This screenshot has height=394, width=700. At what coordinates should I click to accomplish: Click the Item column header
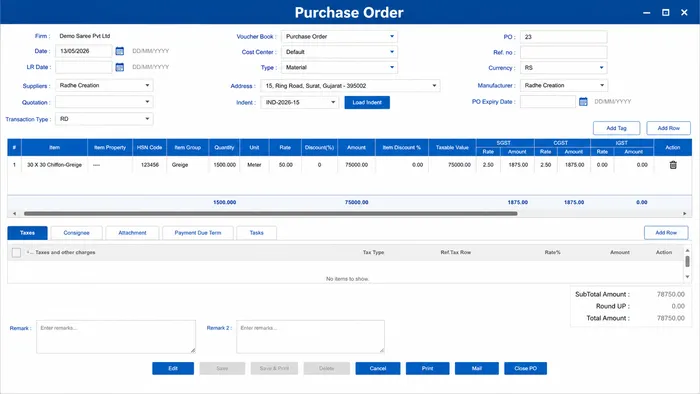click(54, 147)
